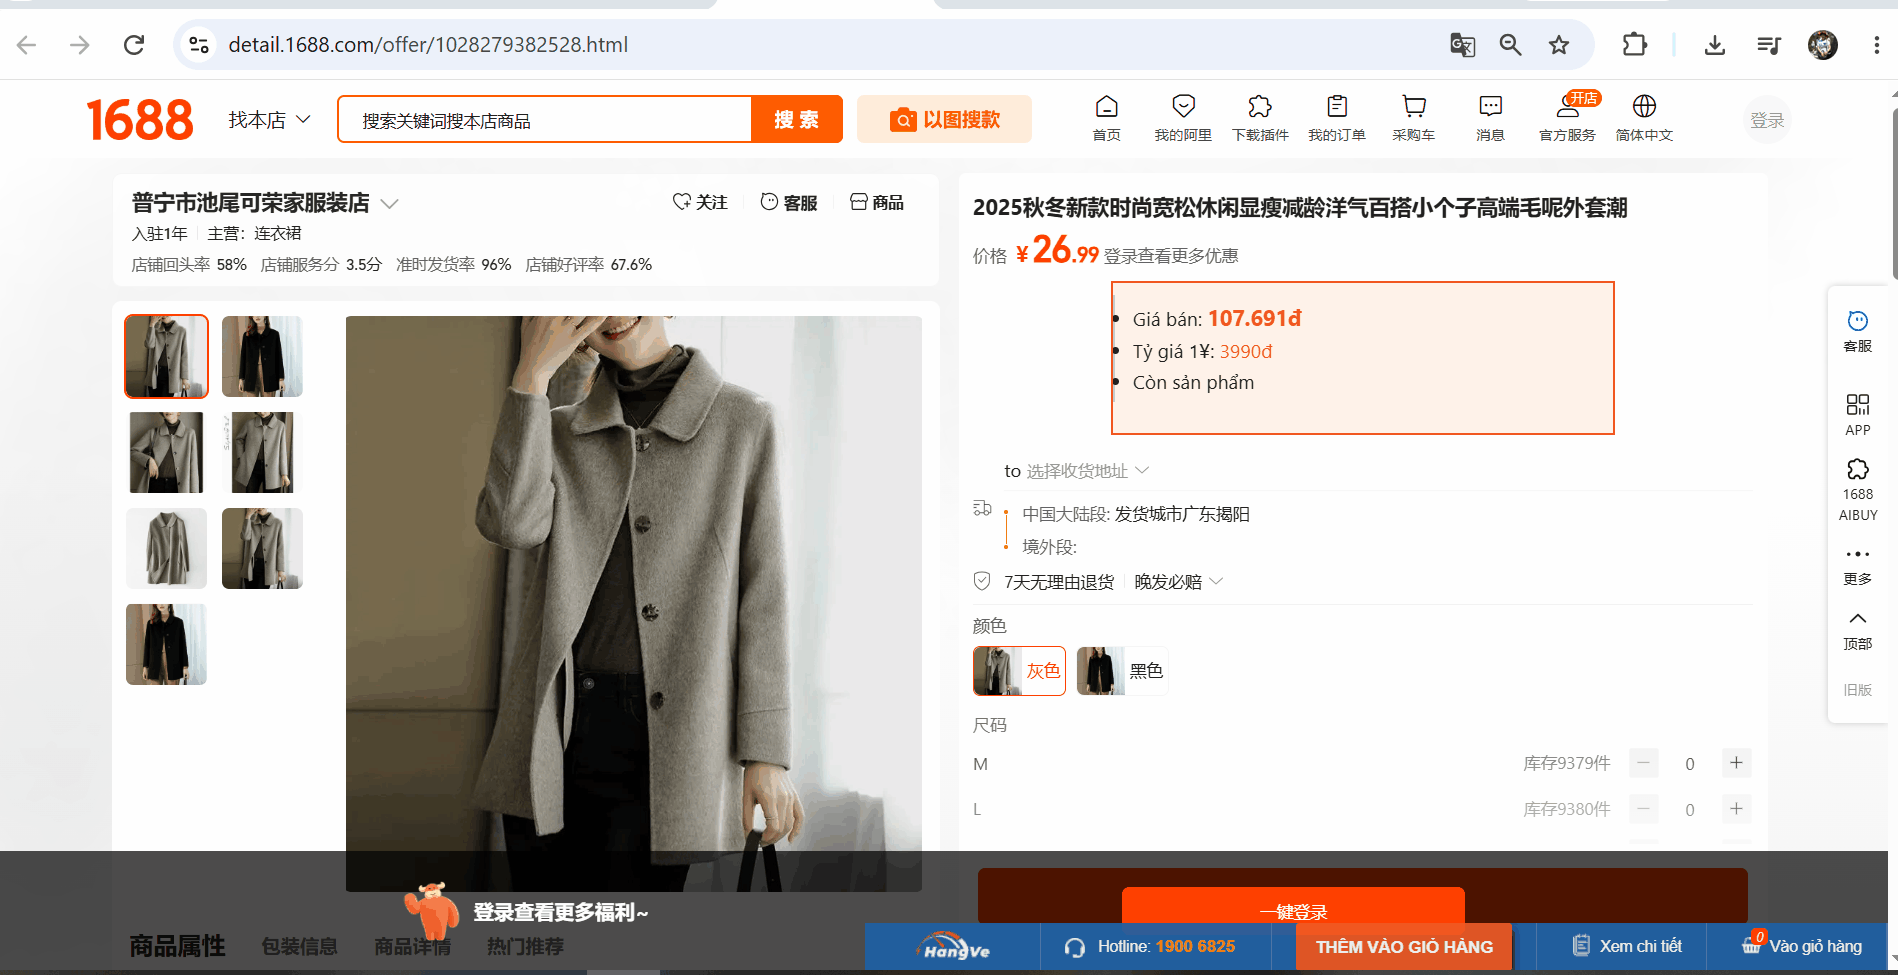Reload the page
The image size is (1898, 975).
(134, 45)
